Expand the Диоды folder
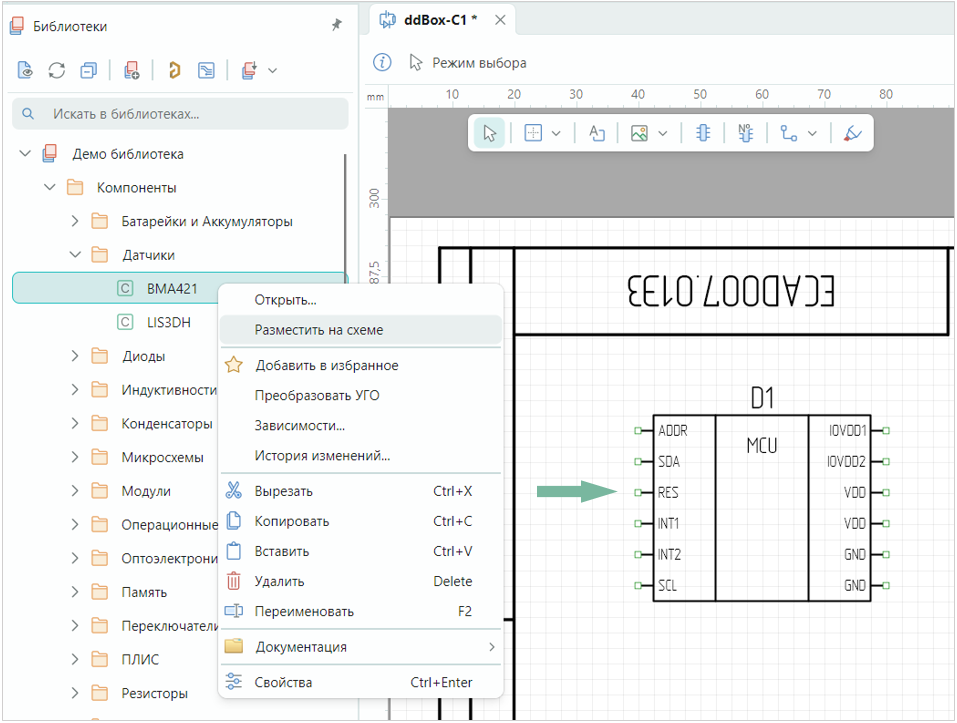 click(75, 356)
